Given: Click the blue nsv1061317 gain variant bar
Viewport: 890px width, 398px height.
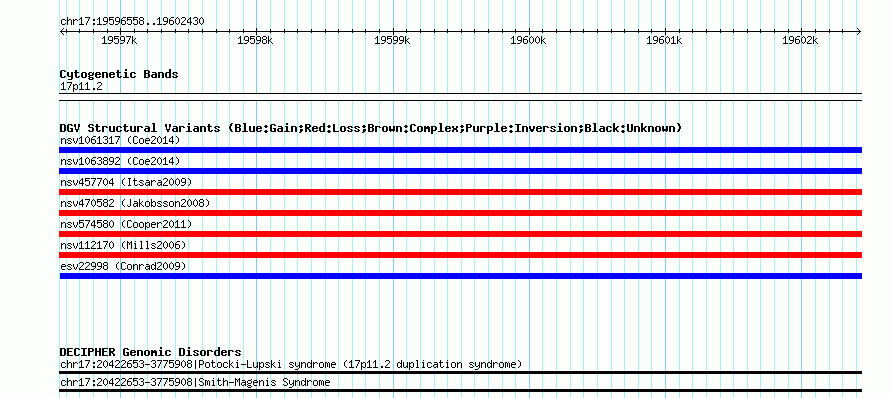Looking at the screenshot, I should pyautogui.click(x=460, y=150).
